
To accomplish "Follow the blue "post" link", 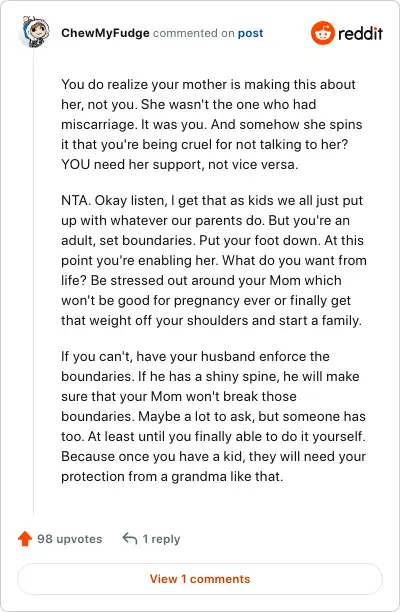I will [251, 33].
